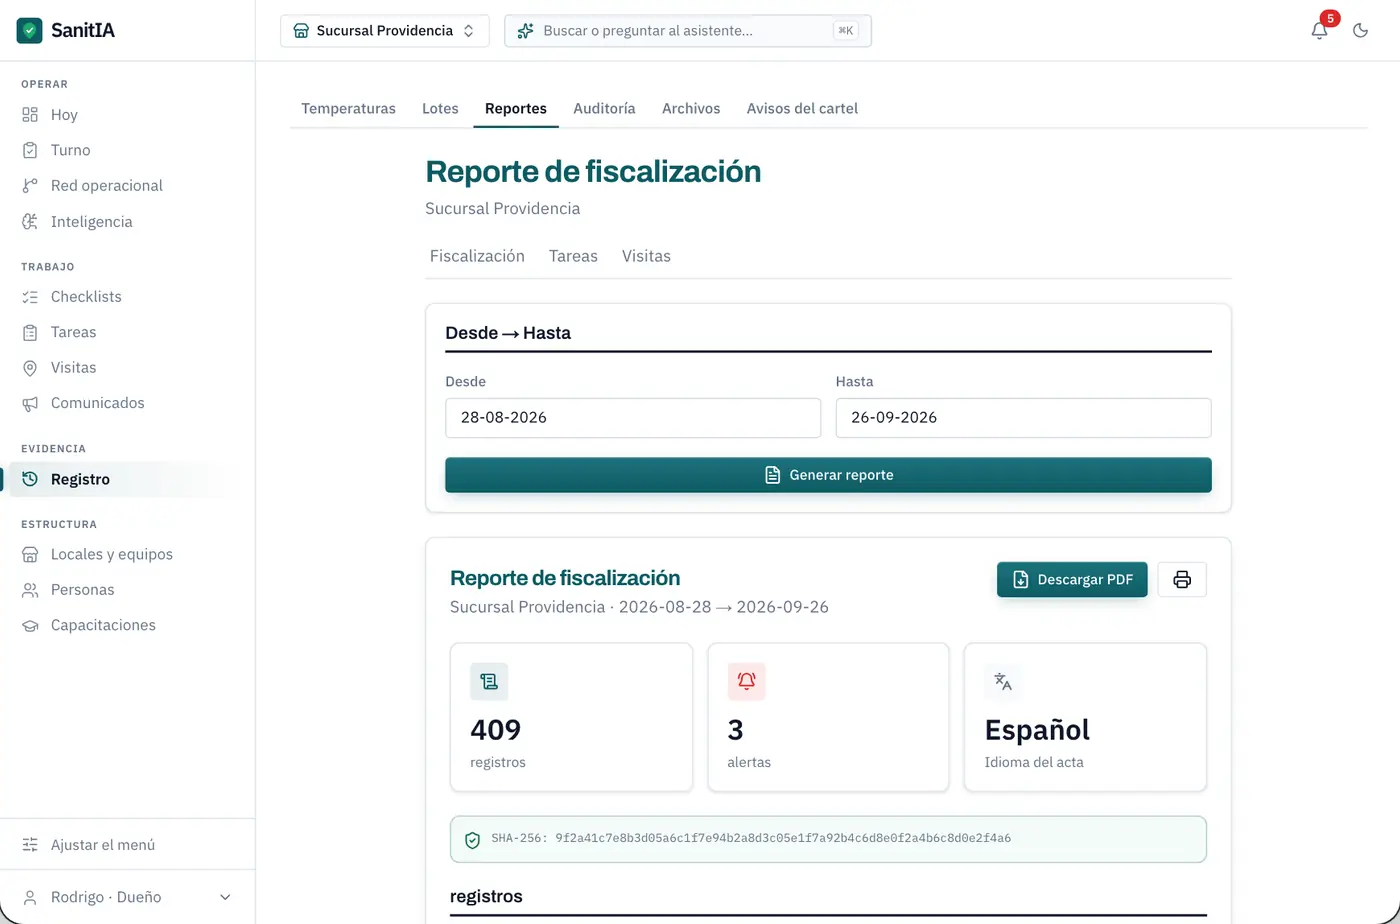Click the date range text 2026-08-28 → 2026-09-26
The height and width of the screenshot is (924, 1400).
(x=724, y=607)
